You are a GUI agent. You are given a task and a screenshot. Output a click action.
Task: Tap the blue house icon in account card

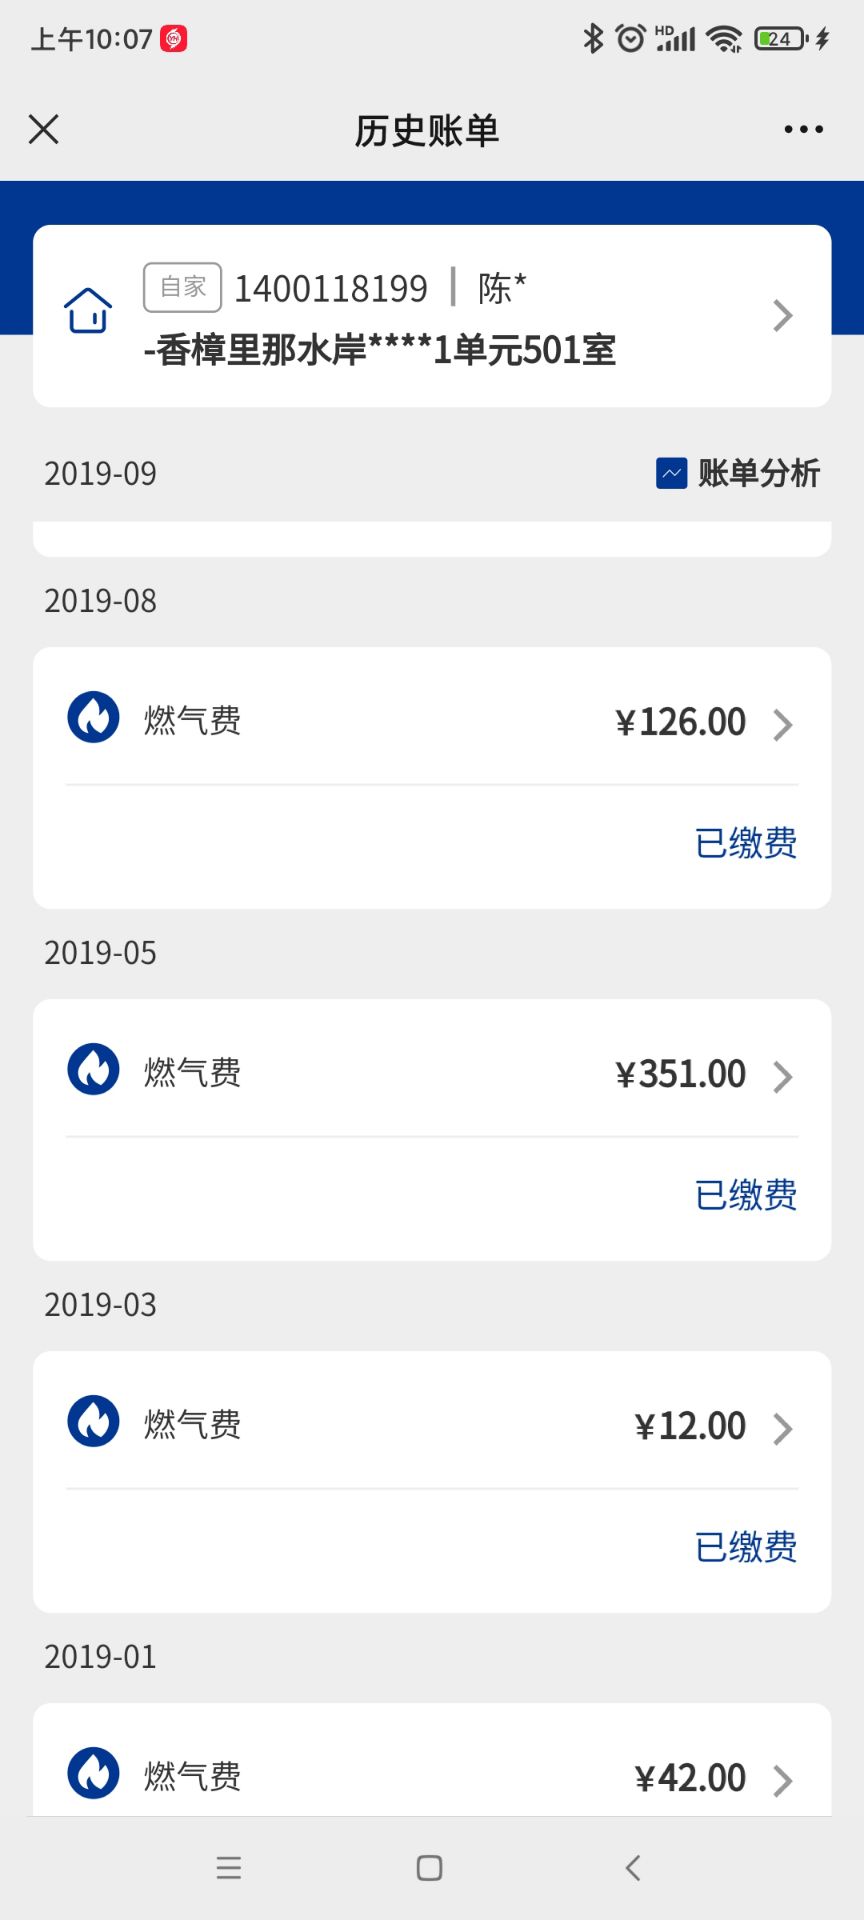(88, 311)
